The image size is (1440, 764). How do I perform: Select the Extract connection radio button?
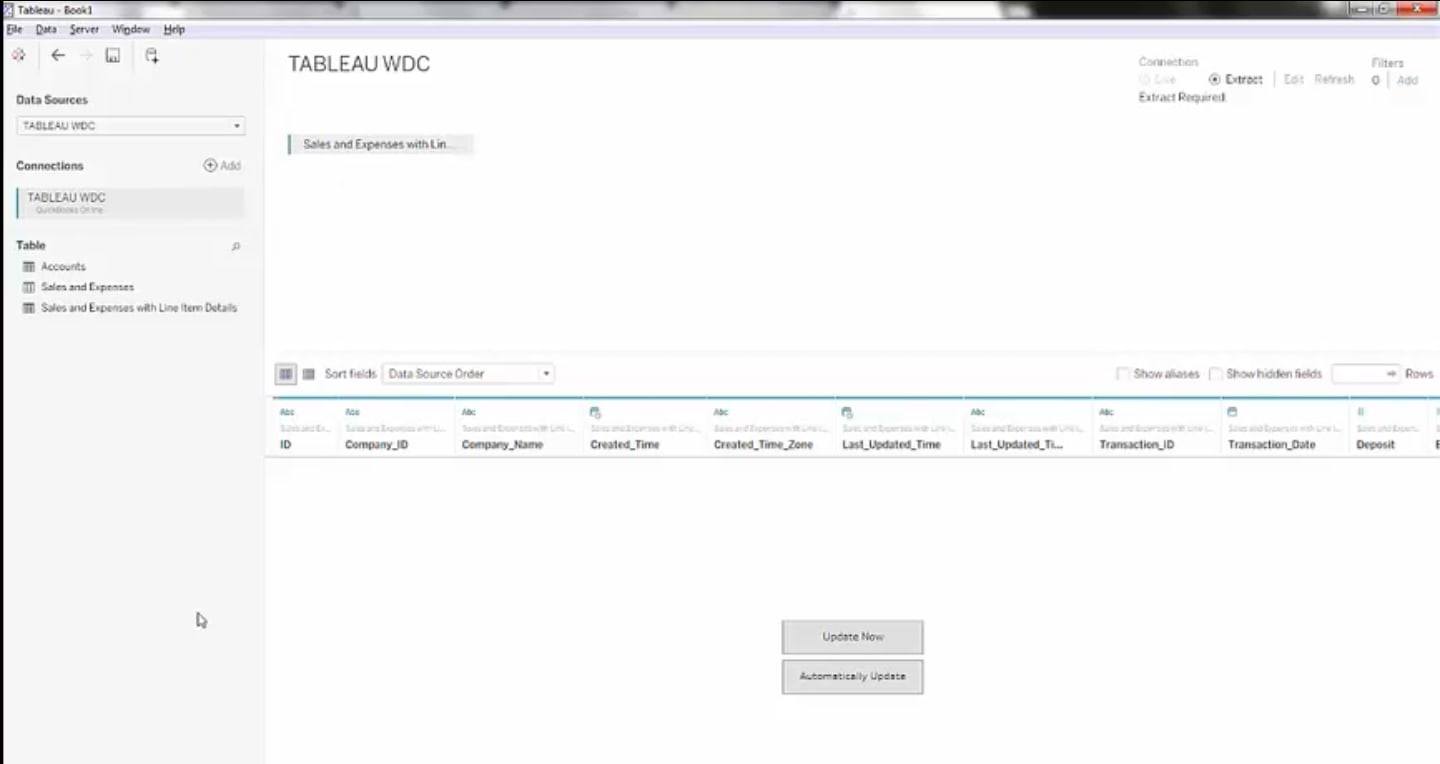click(x=1214, y=79)
